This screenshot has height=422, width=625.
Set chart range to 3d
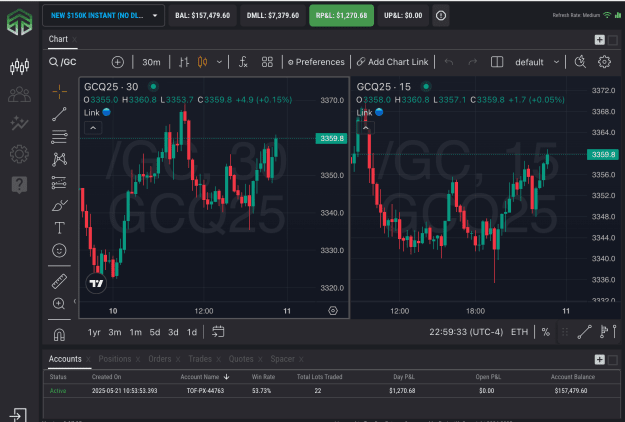pyautogui.click(x=173, y=332)
